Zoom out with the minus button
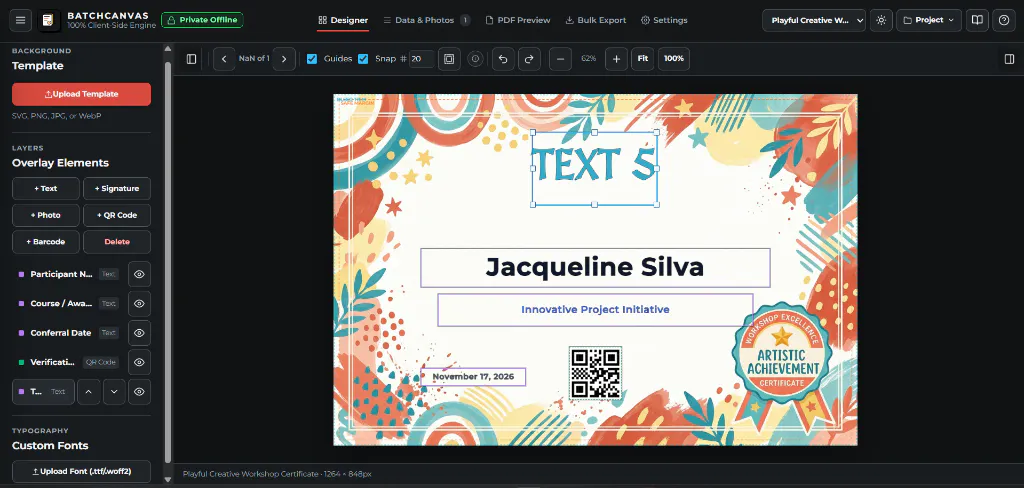 click(560, 59)
